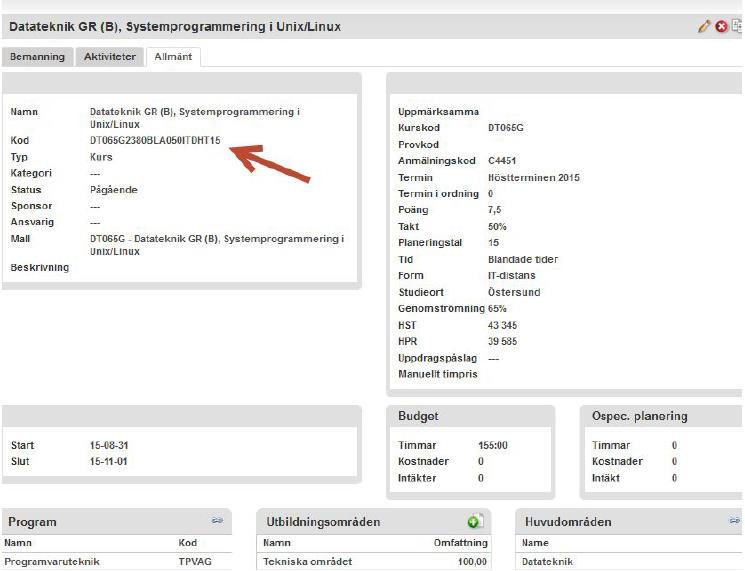
Task: Click the Kurskod value DT065G
Action: click(506, 128)
